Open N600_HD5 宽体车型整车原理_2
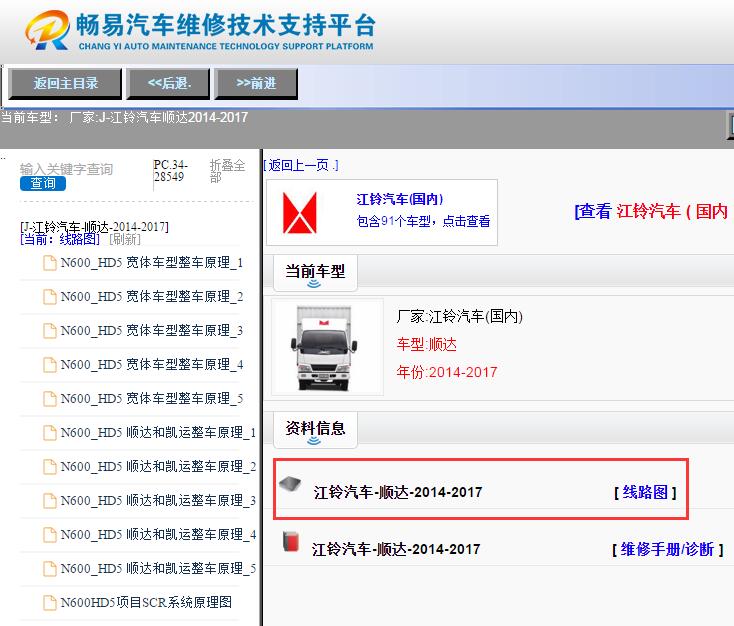Screen dimensions: 734x626 coord(152,297)
